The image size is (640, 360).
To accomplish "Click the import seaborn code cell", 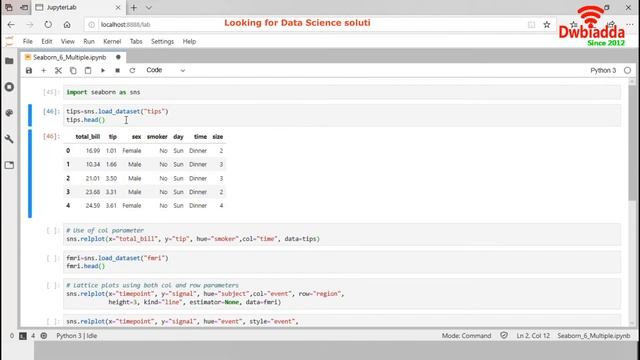I will click(342, 92).
